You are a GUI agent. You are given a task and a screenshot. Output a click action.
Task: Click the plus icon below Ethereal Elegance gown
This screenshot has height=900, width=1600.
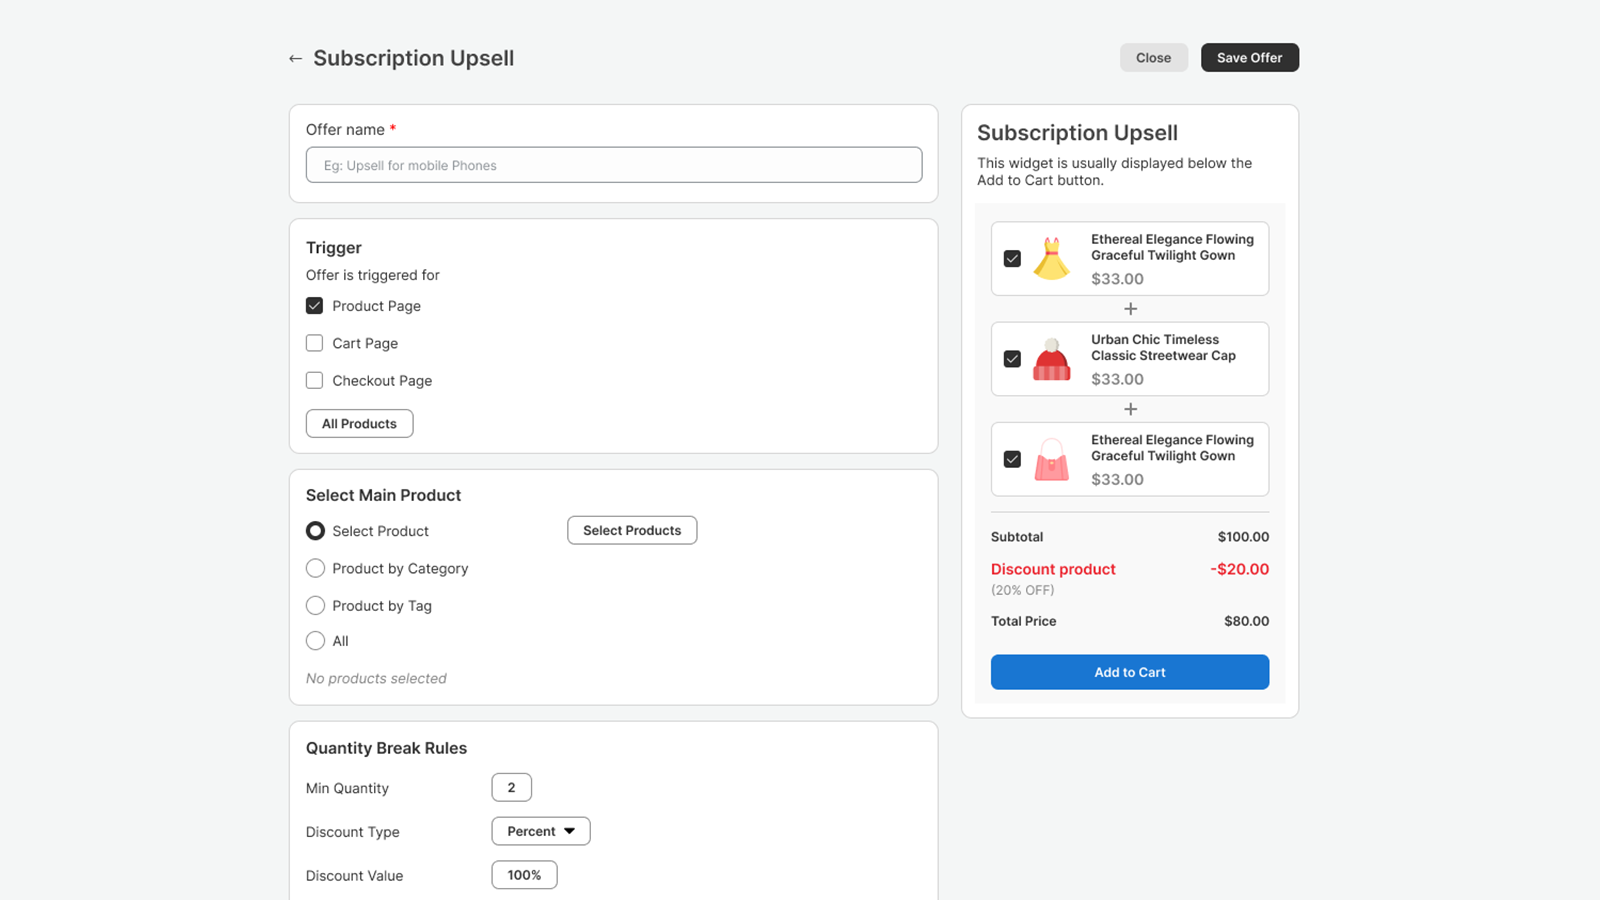(x=1129, y=308)
